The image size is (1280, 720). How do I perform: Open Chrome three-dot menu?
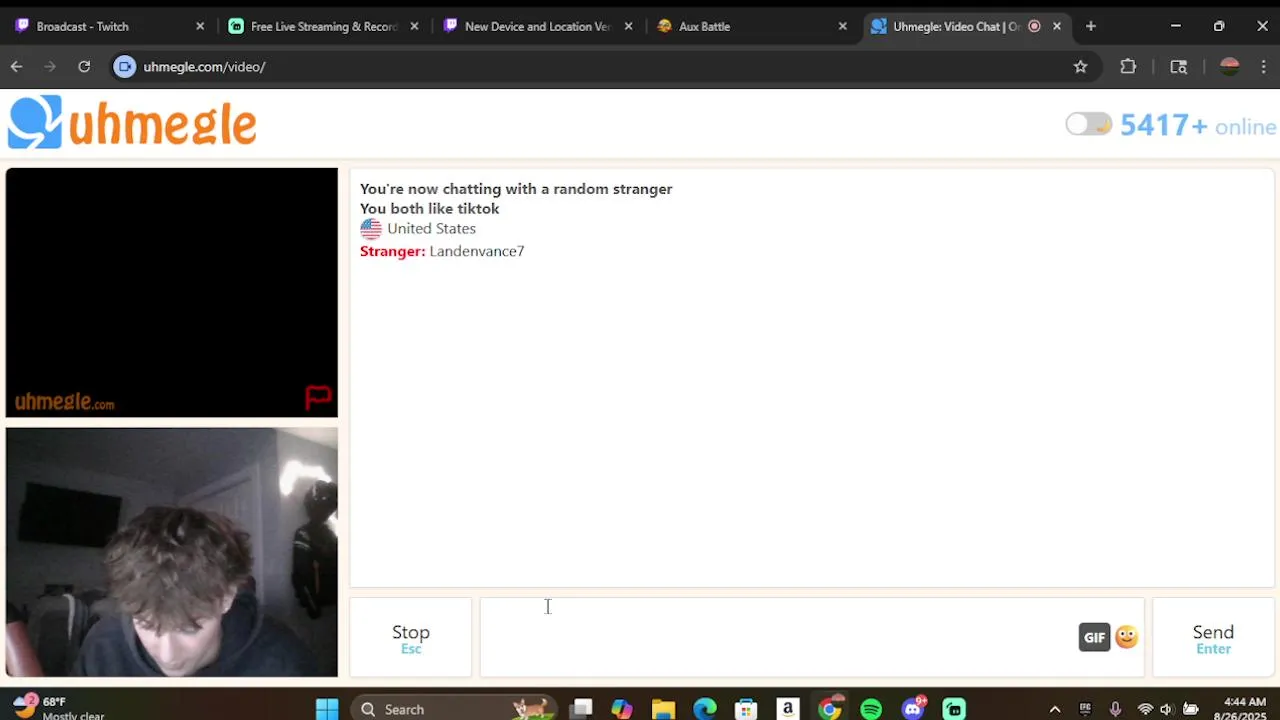pos(1264,67)
